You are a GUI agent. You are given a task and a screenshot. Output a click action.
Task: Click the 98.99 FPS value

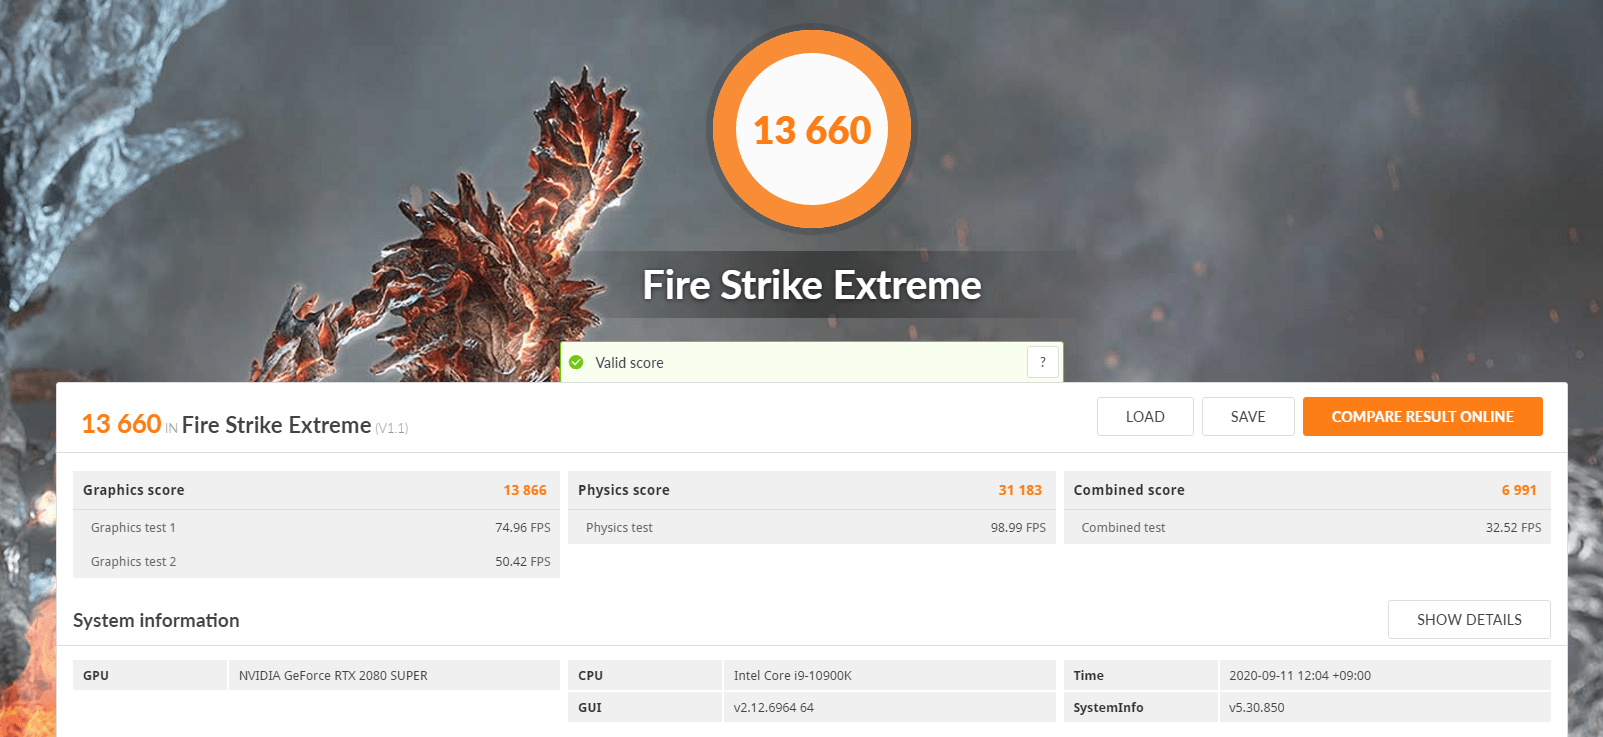1018,528
